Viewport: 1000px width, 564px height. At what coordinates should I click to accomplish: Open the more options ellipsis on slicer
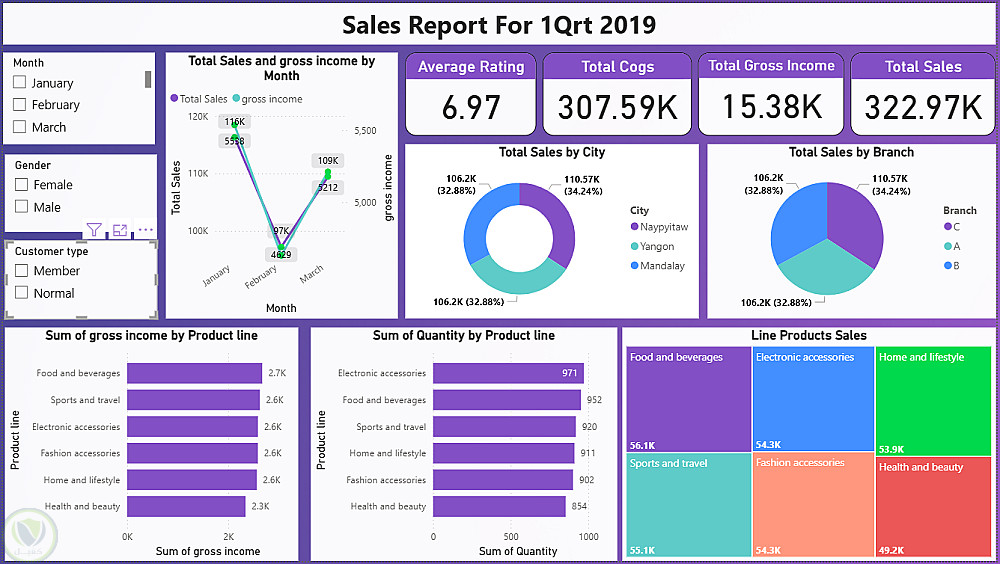coord(145,230)
